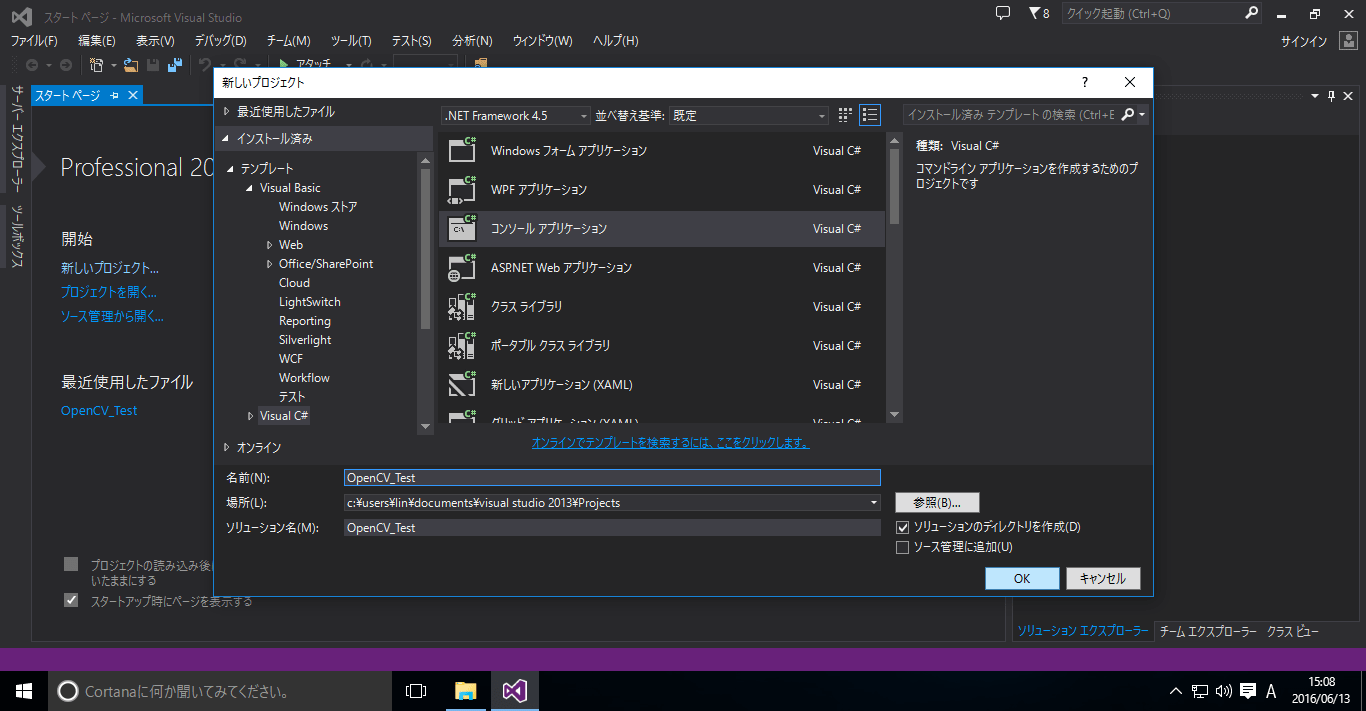Expand the Office/SharePoint tree node
Viewport: 1366px width, 711px height.
[x=270, y=264]
